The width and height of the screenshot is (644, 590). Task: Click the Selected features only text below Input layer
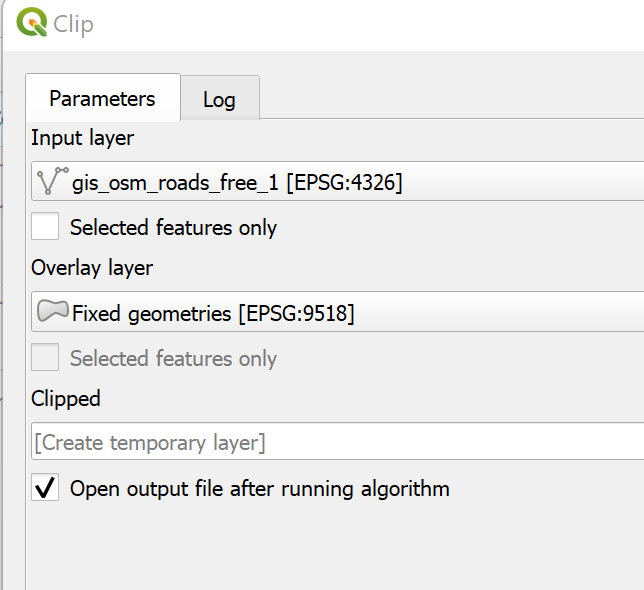[x=173, y=228]
